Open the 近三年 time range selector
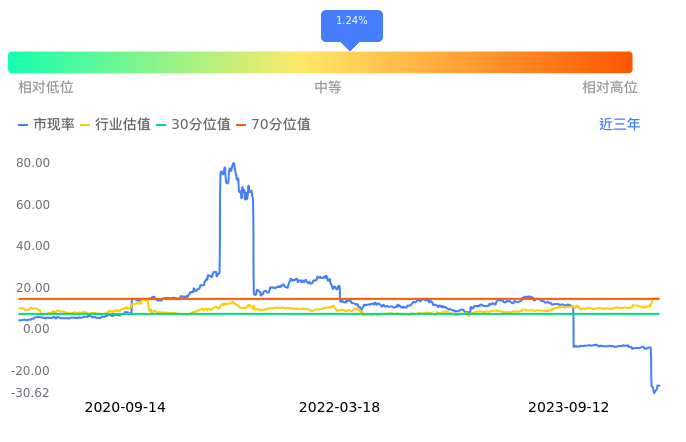Viewport: 686px width, 442px height. (x=619, y=125)
